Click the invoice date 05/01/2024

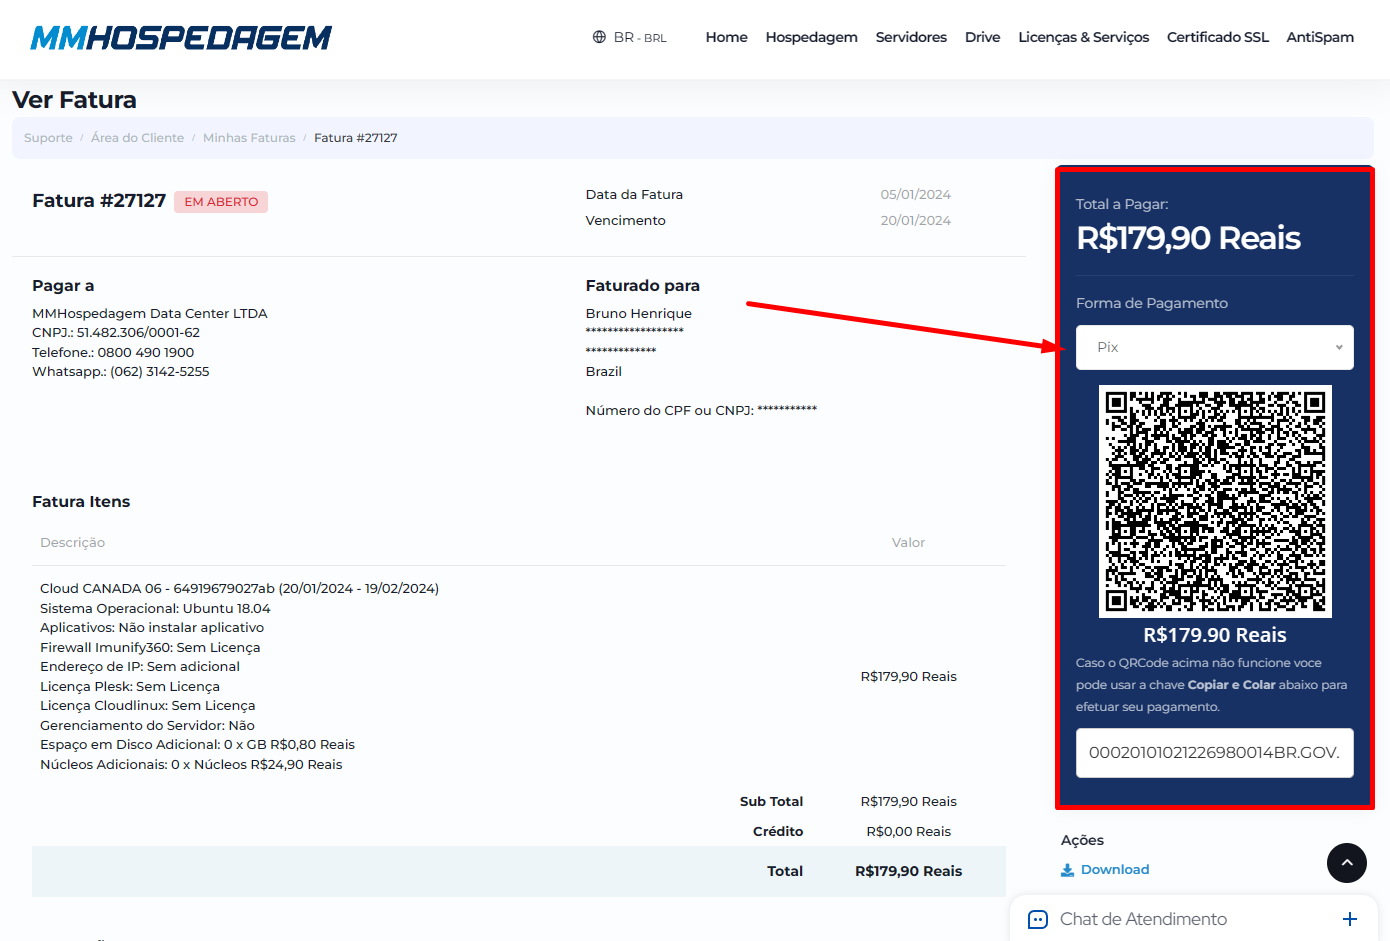point(915,195)
